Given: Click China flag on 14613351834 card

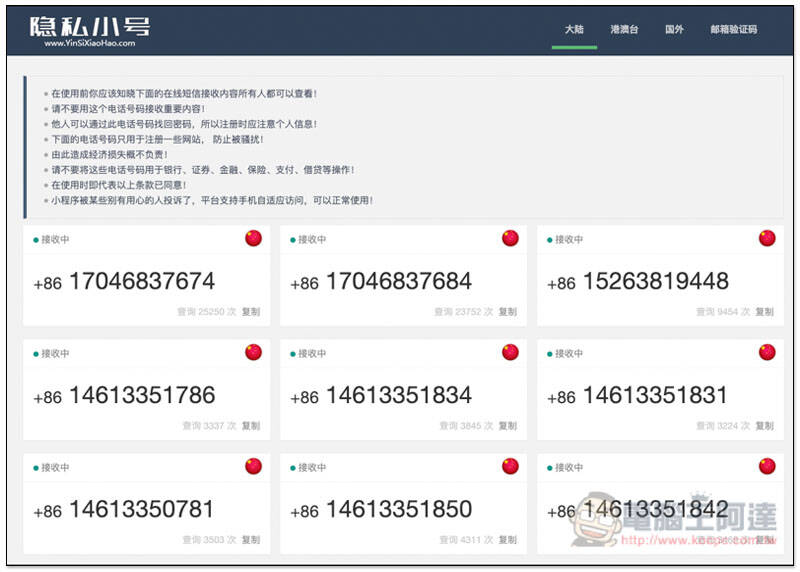Looking at the screenshot, I should 510,352.
